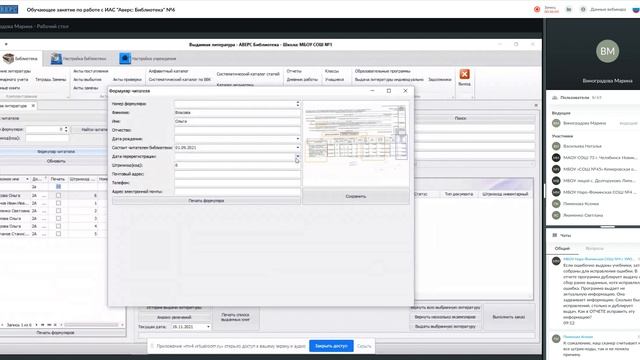Image resolution: width=640 pixels, height=360 pixels.
Task: Open the Текущая дата dropdown
Action: 208,327
